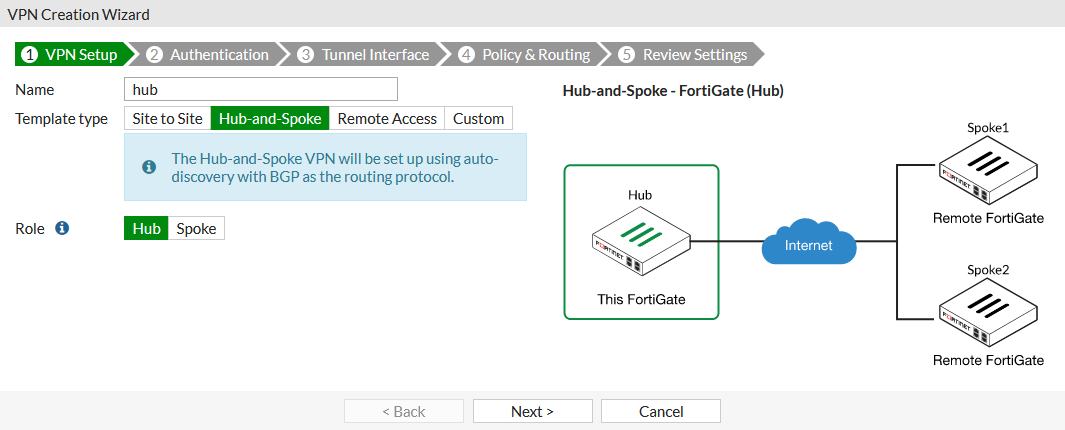Choose the Remote Access template type
The image size is (1065, 430).
[x=387, y=118]
